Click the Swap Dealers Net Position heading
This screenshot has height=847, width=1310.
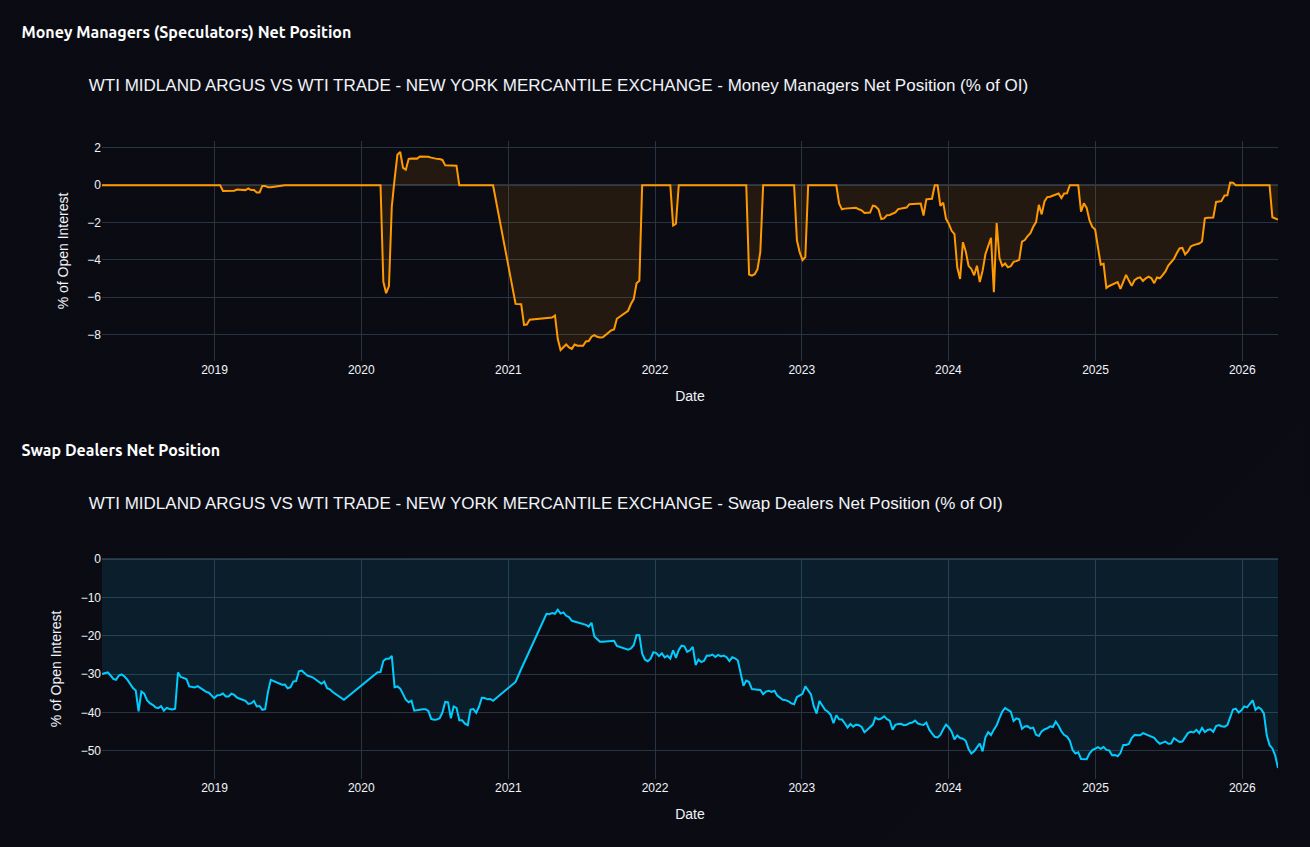pyautogui.click(x=120, y=450)
